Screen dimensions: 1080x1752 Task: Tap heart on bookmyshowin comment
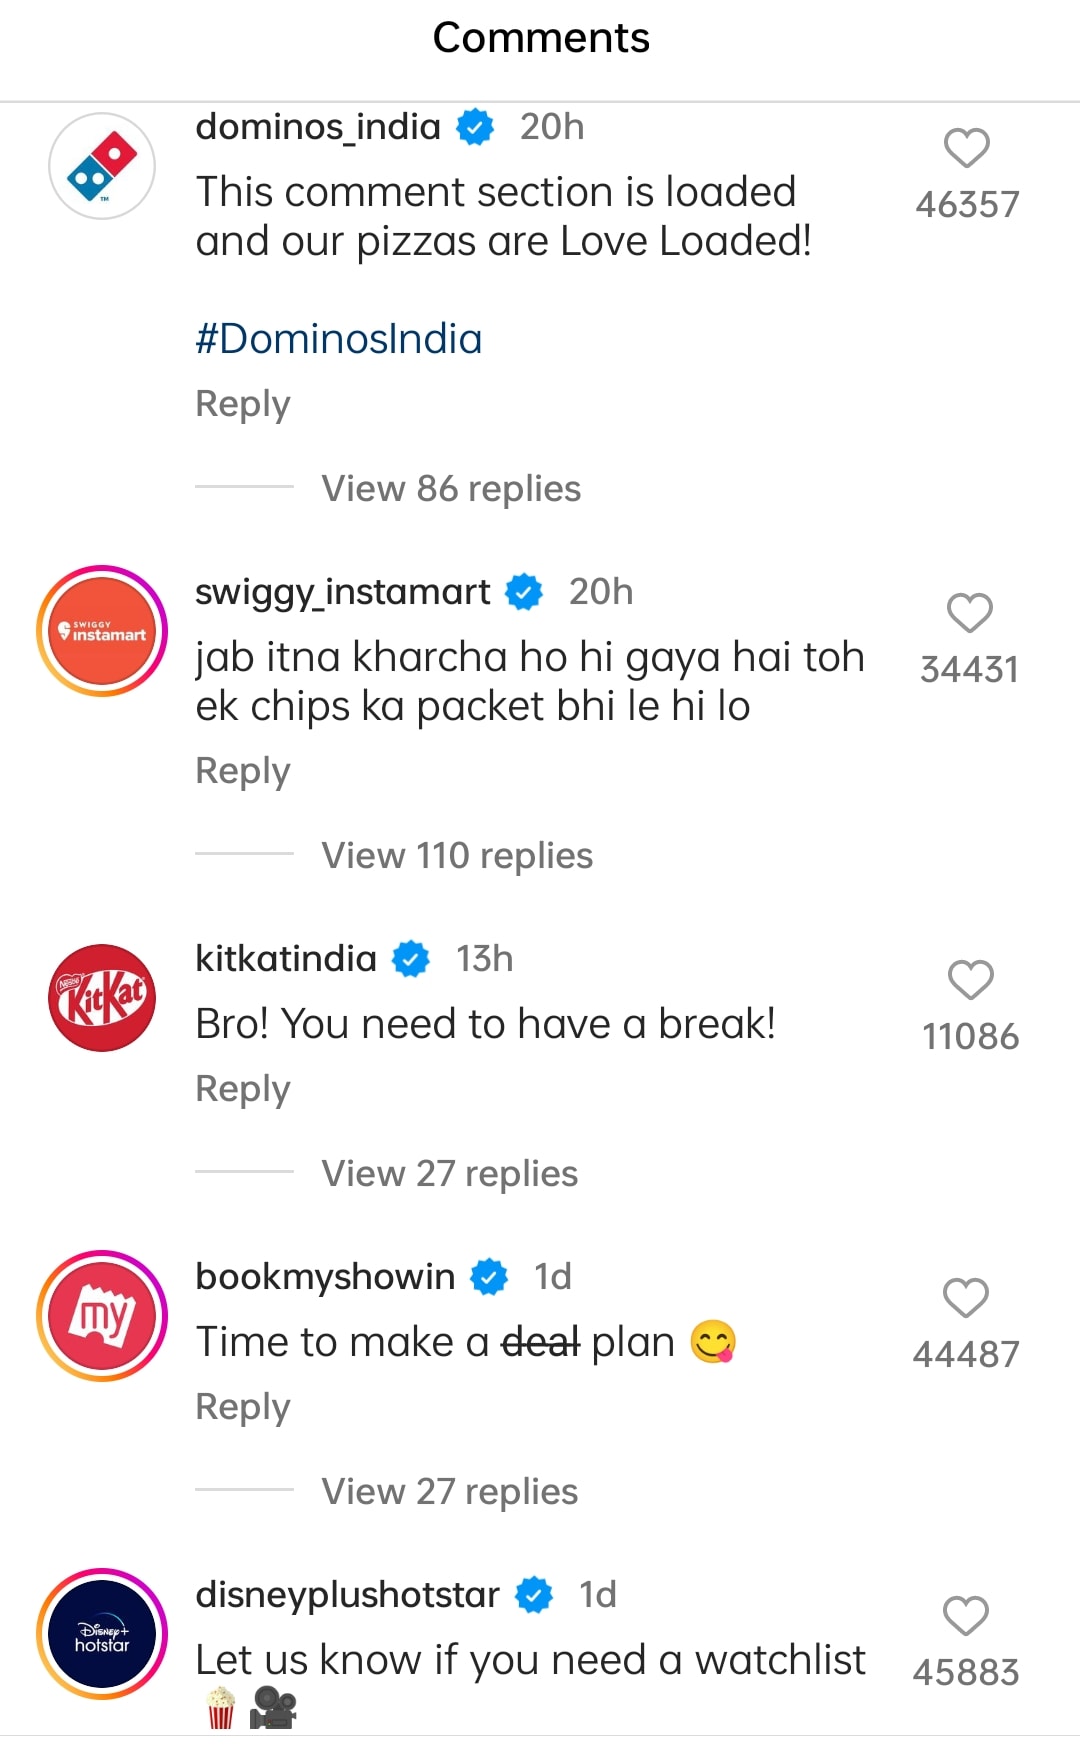[965, 1298]
